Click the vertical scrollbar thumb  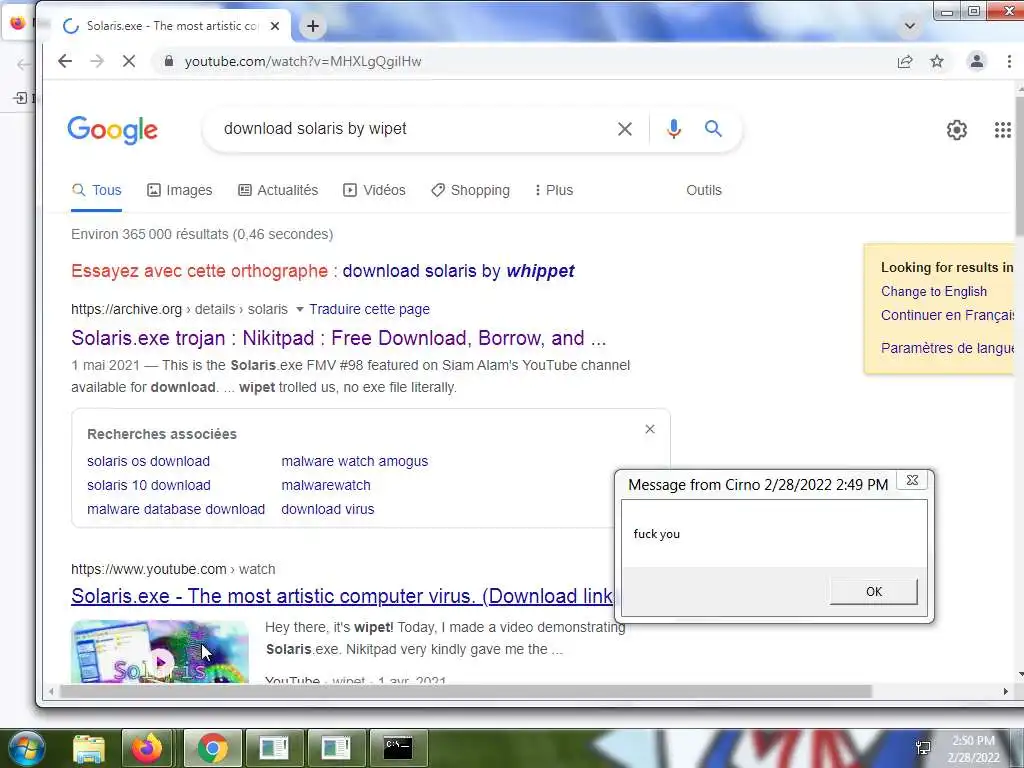pyautogui.click(x=1019, y=167)
